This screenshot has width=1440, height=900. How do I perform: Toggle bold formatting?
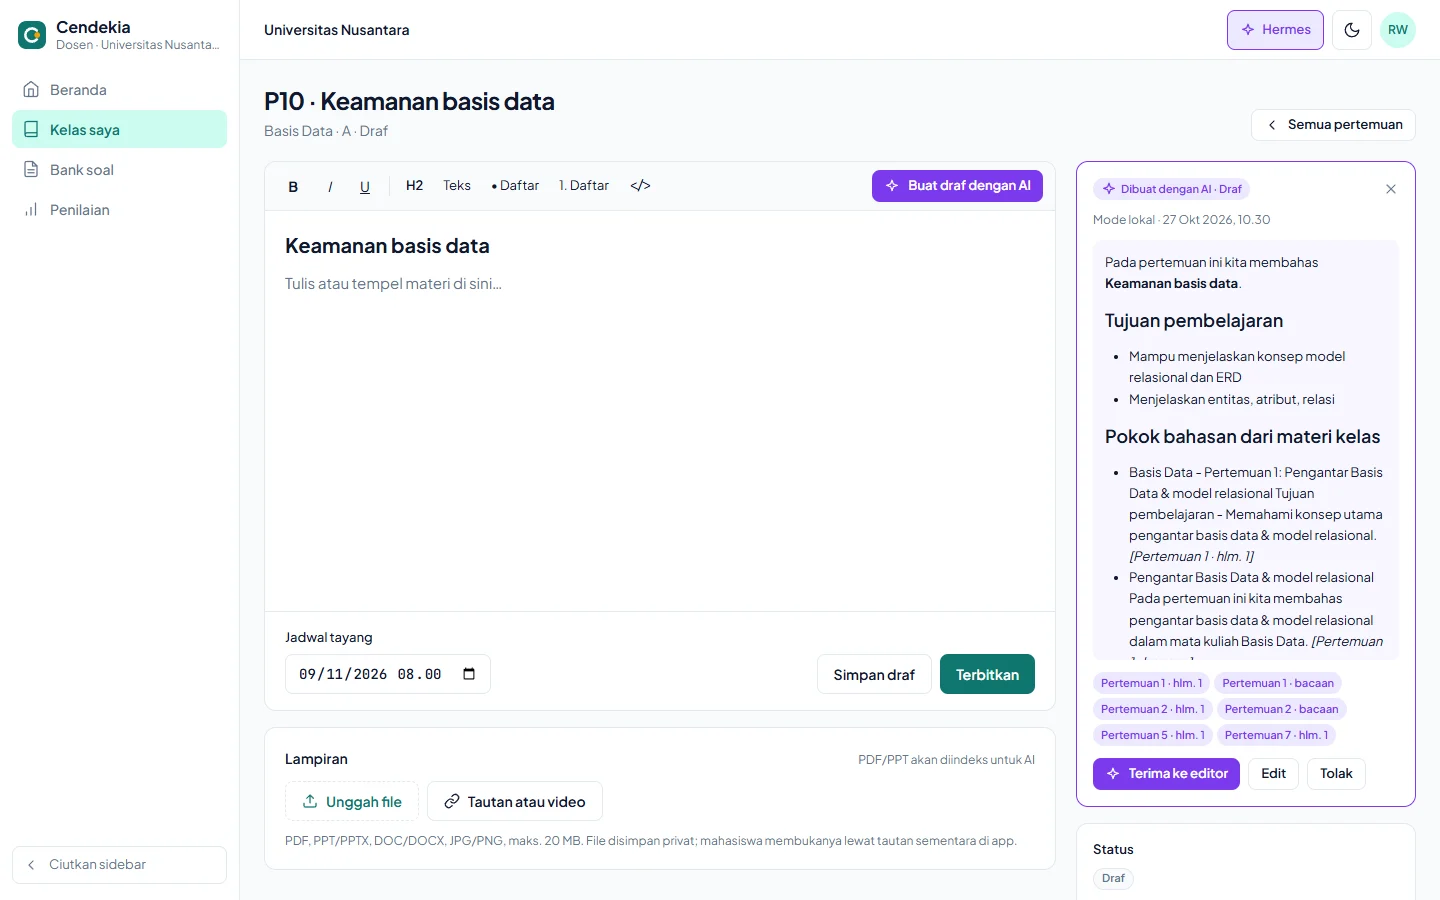(x=293, y=186)
